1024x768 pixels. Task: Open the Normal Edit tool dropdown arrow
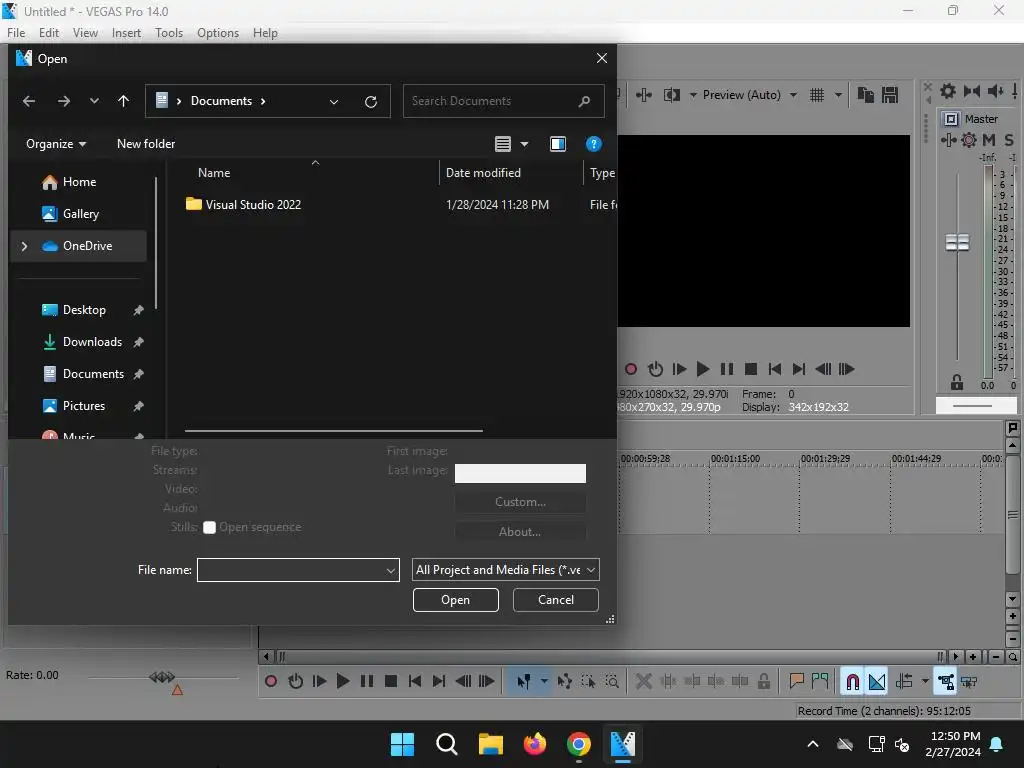click(543, 681)
